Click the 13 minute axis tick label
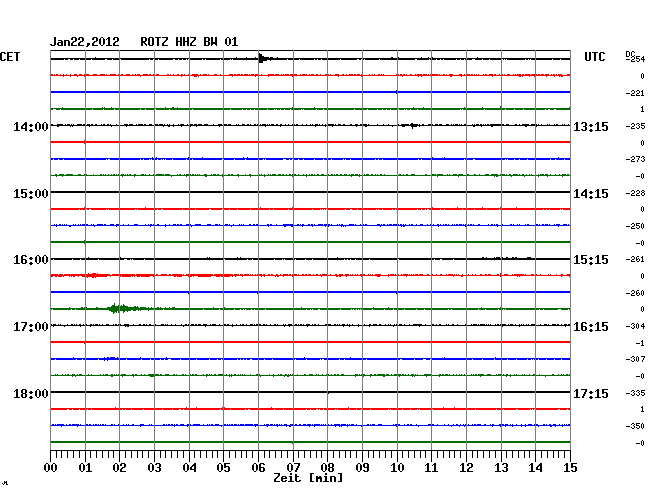 pyautogui.click(x=501, y=468)
